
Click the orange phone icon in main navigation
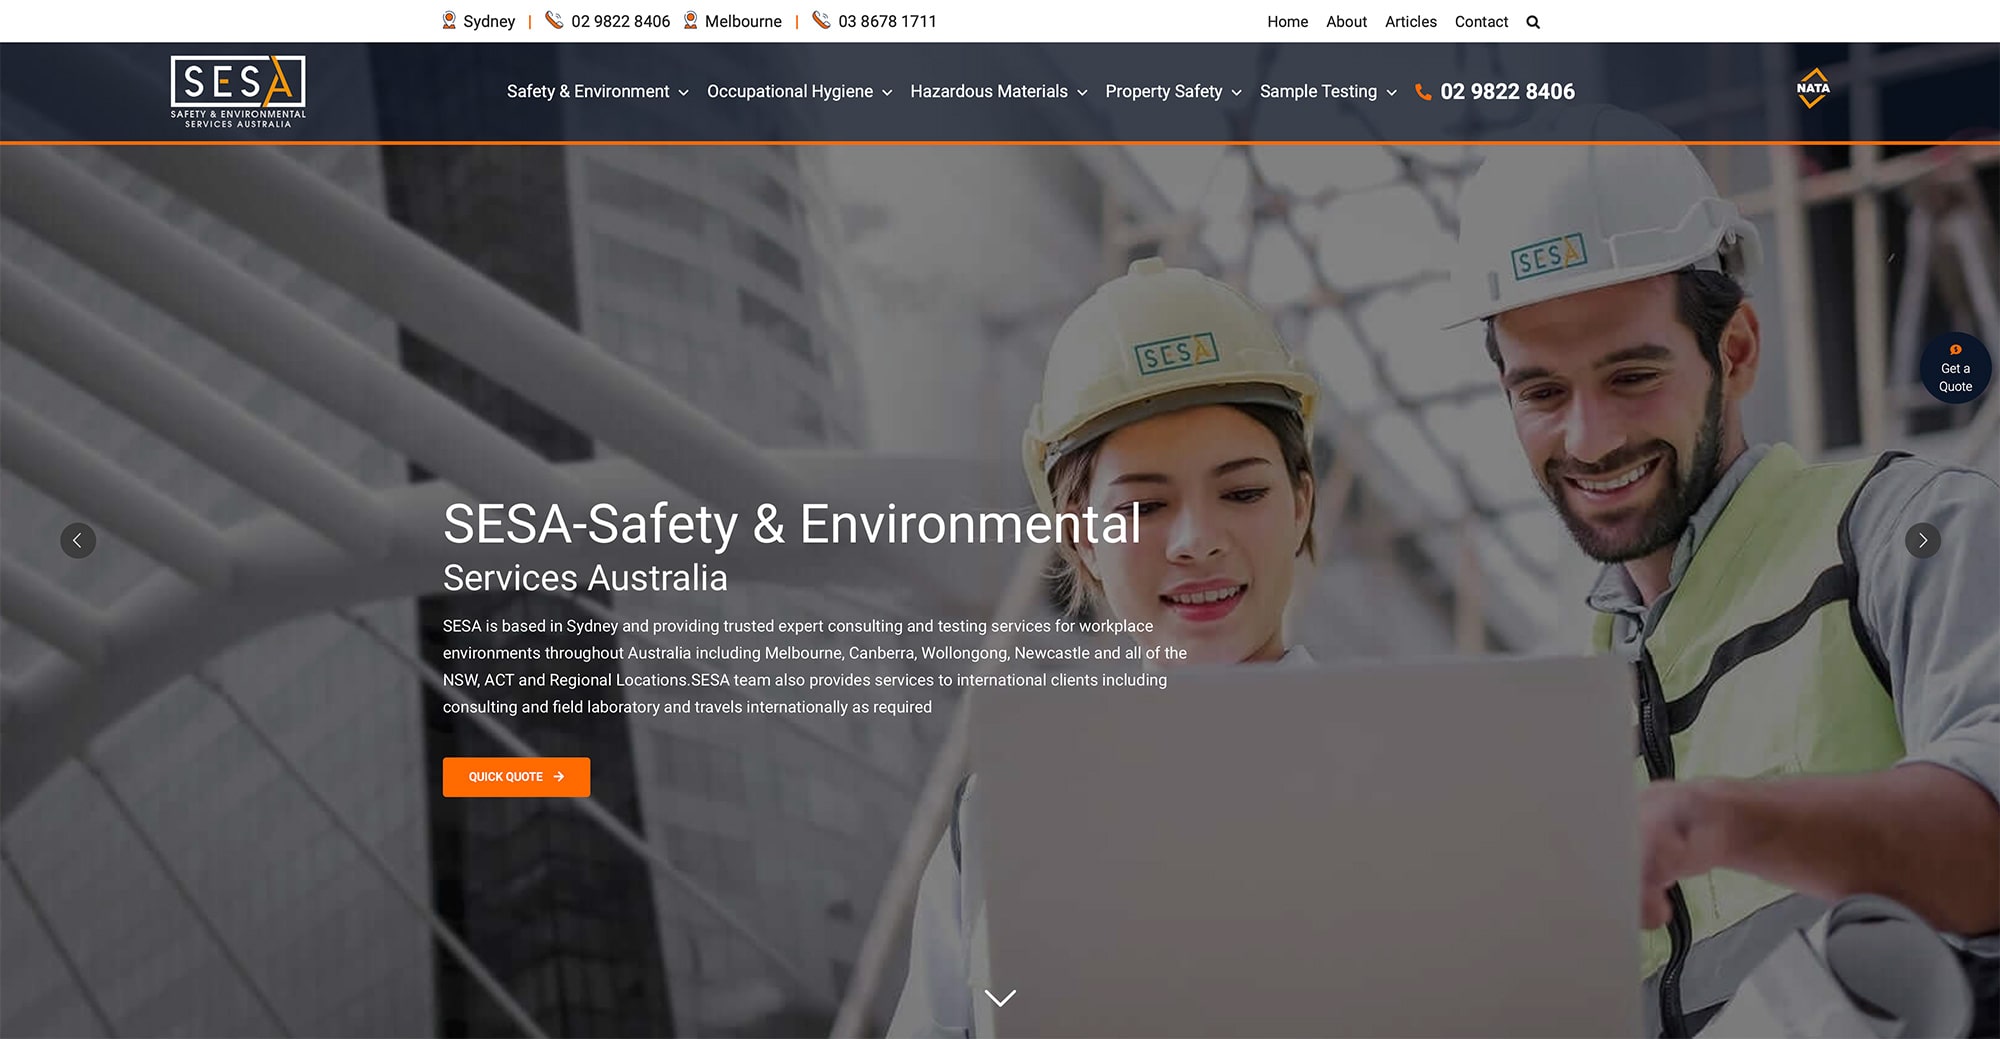tap(1423, 92)
